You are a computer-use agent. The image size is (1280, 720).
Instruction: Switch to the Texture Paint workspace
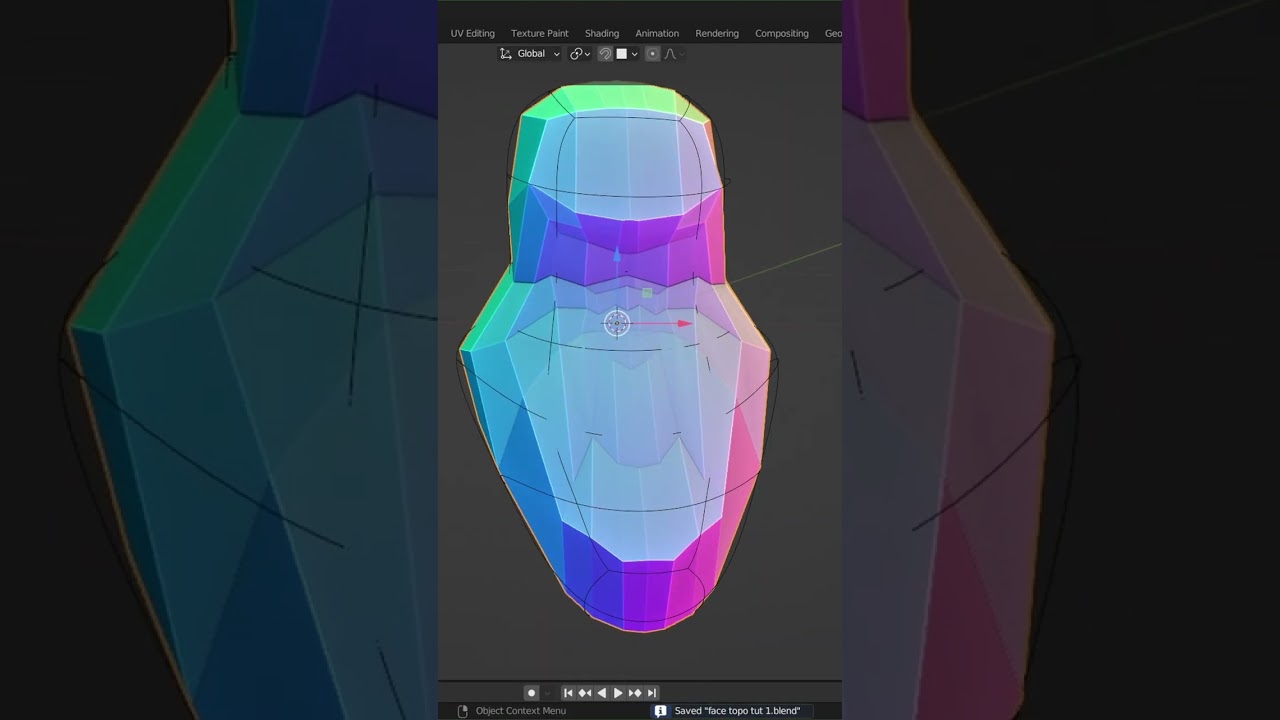[539, 33]
